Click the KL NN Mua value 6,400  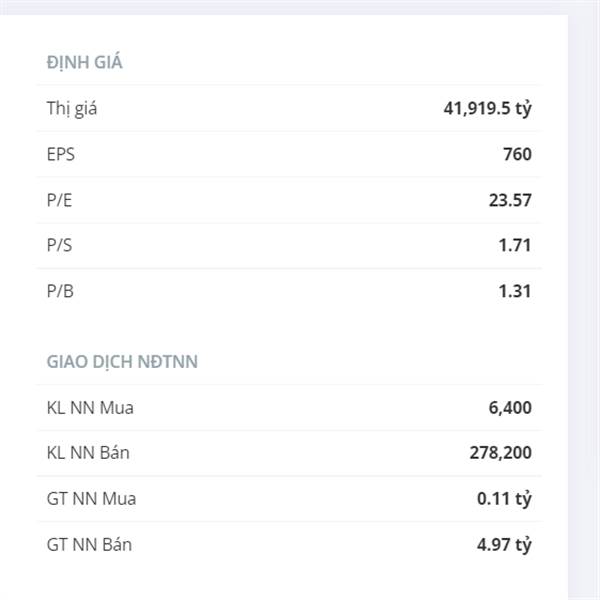pos(510,408)
